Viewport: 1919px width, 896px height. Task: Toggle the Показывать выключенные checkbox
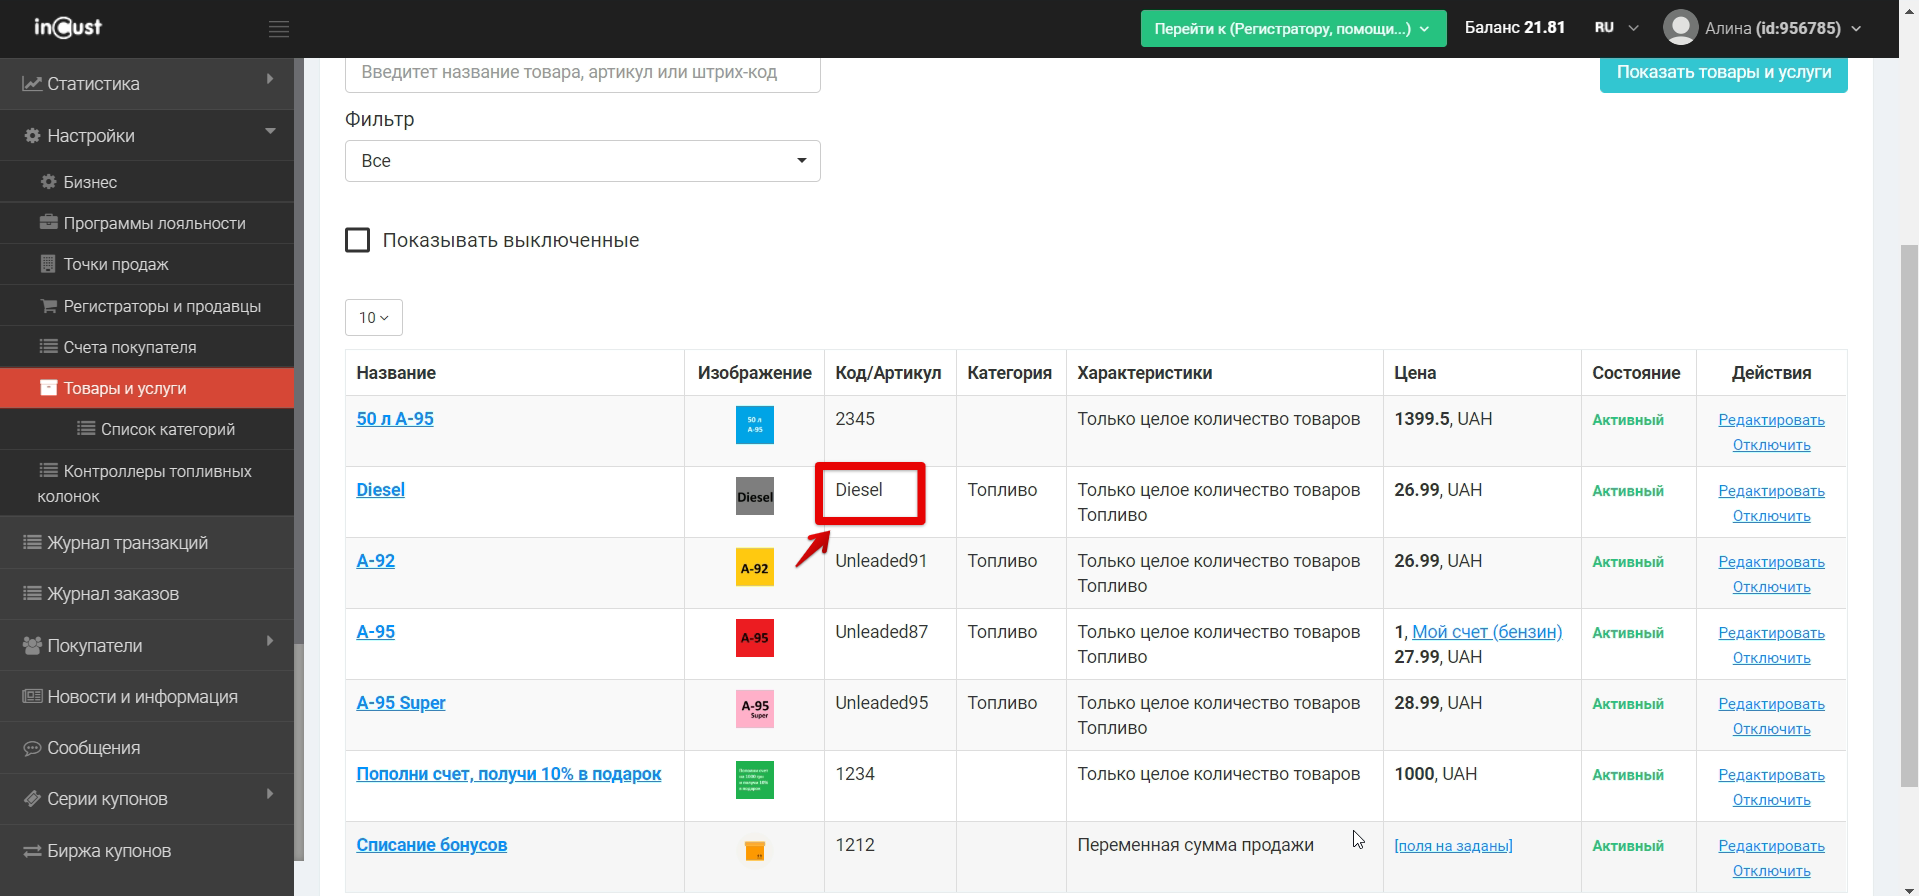click(x=358, y=240)
